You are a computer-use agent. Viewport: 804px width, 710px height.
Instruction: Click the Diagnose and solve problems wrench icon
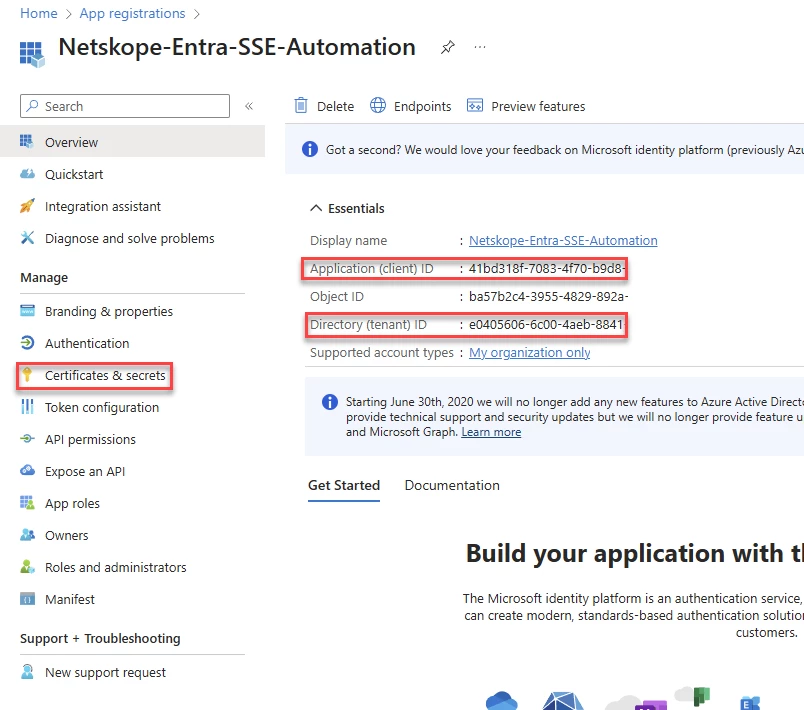point(27,238)
